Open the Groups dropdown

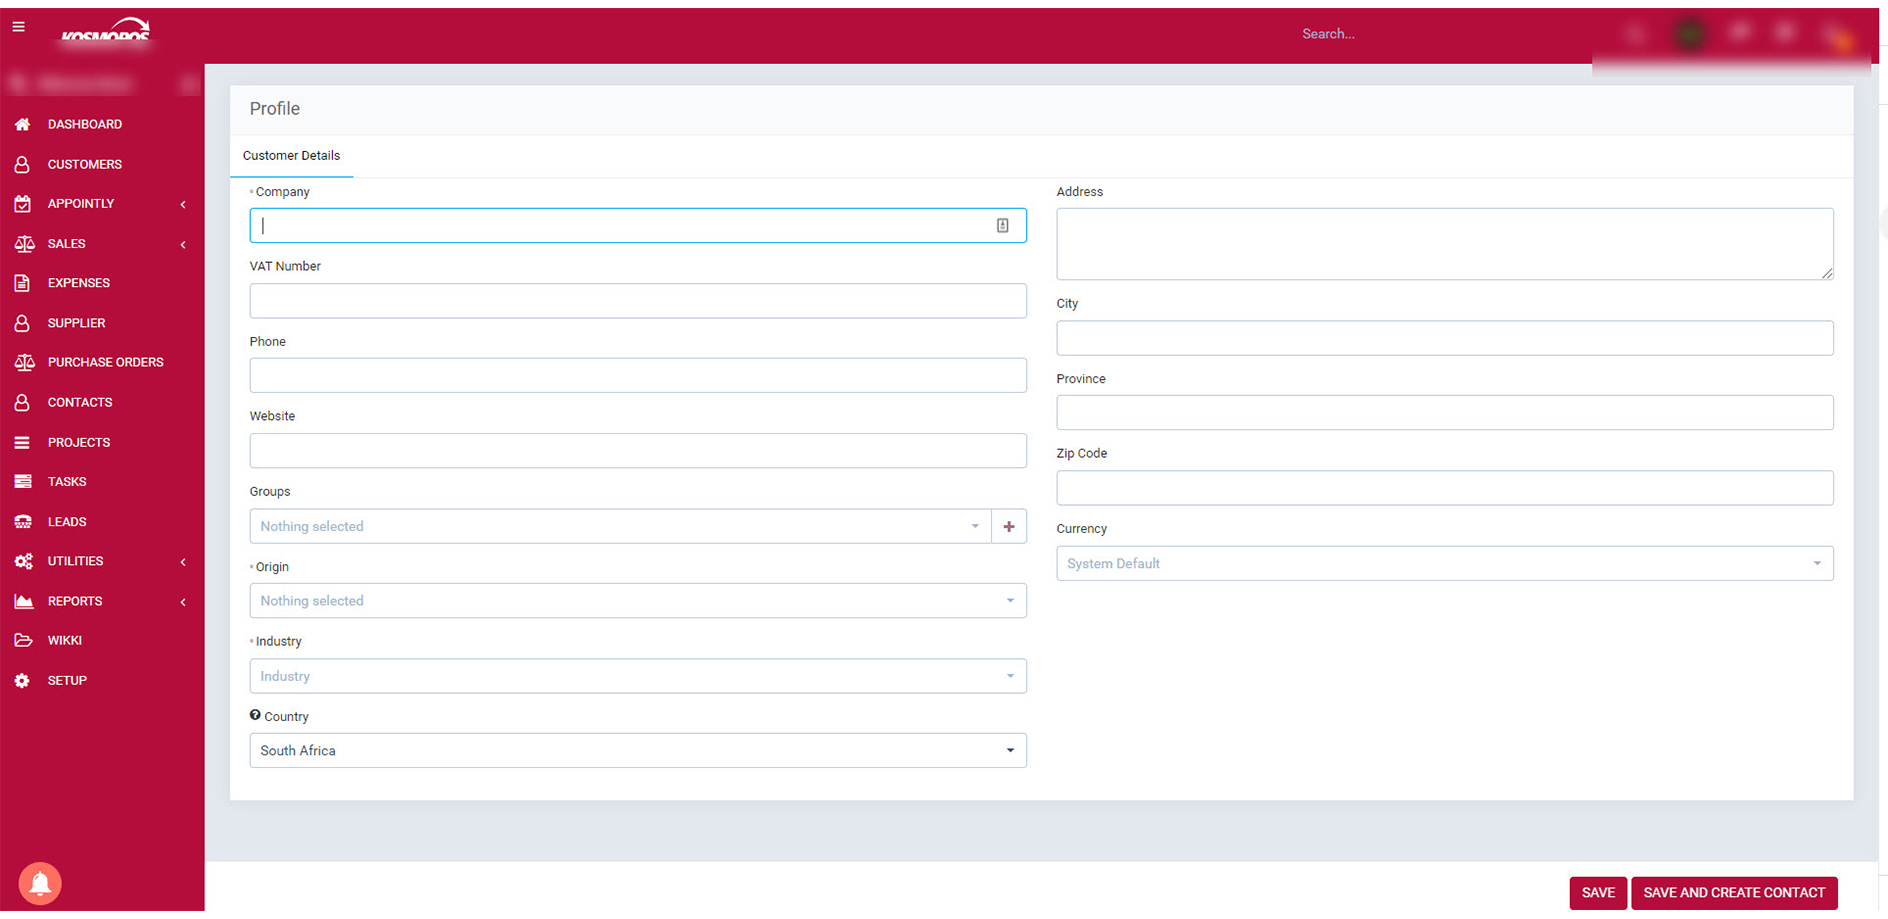pyautogui.click(x=620, y=526)
